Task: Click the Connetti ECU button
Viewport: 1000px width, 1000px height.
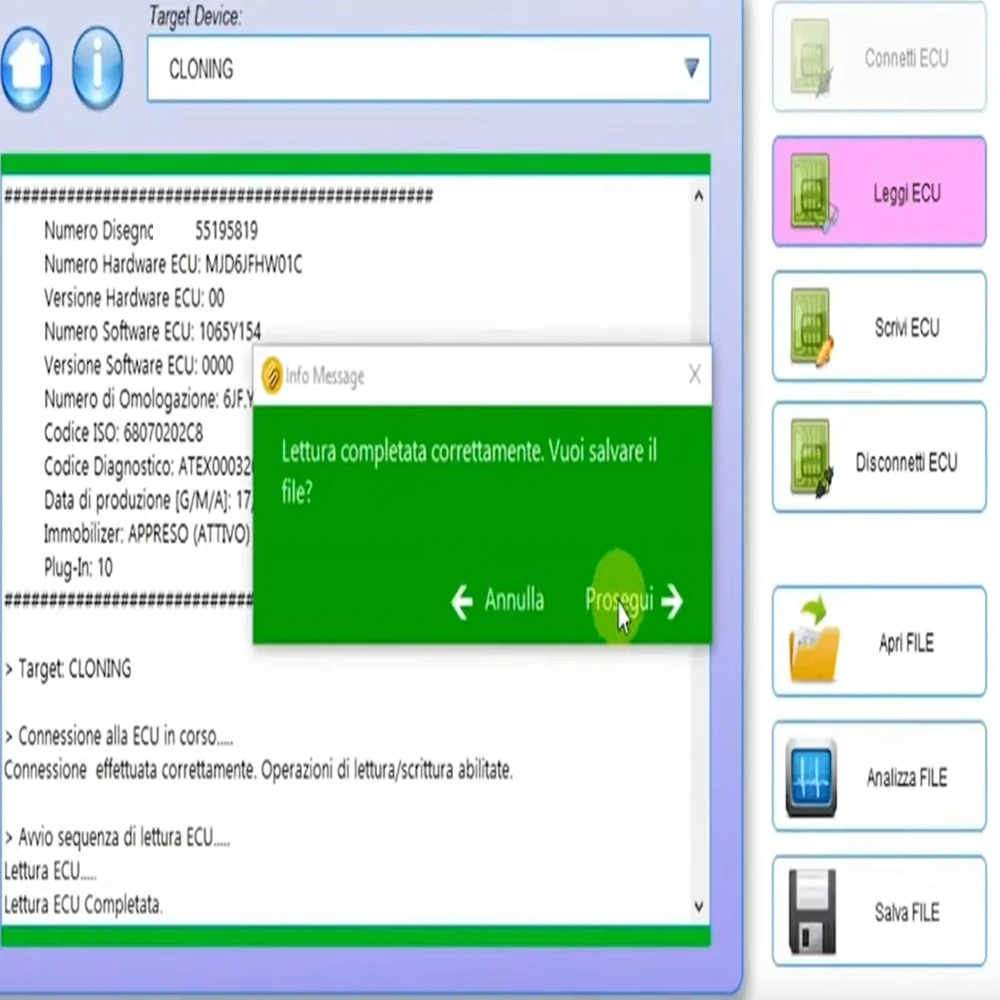Action: coord(879,57)
